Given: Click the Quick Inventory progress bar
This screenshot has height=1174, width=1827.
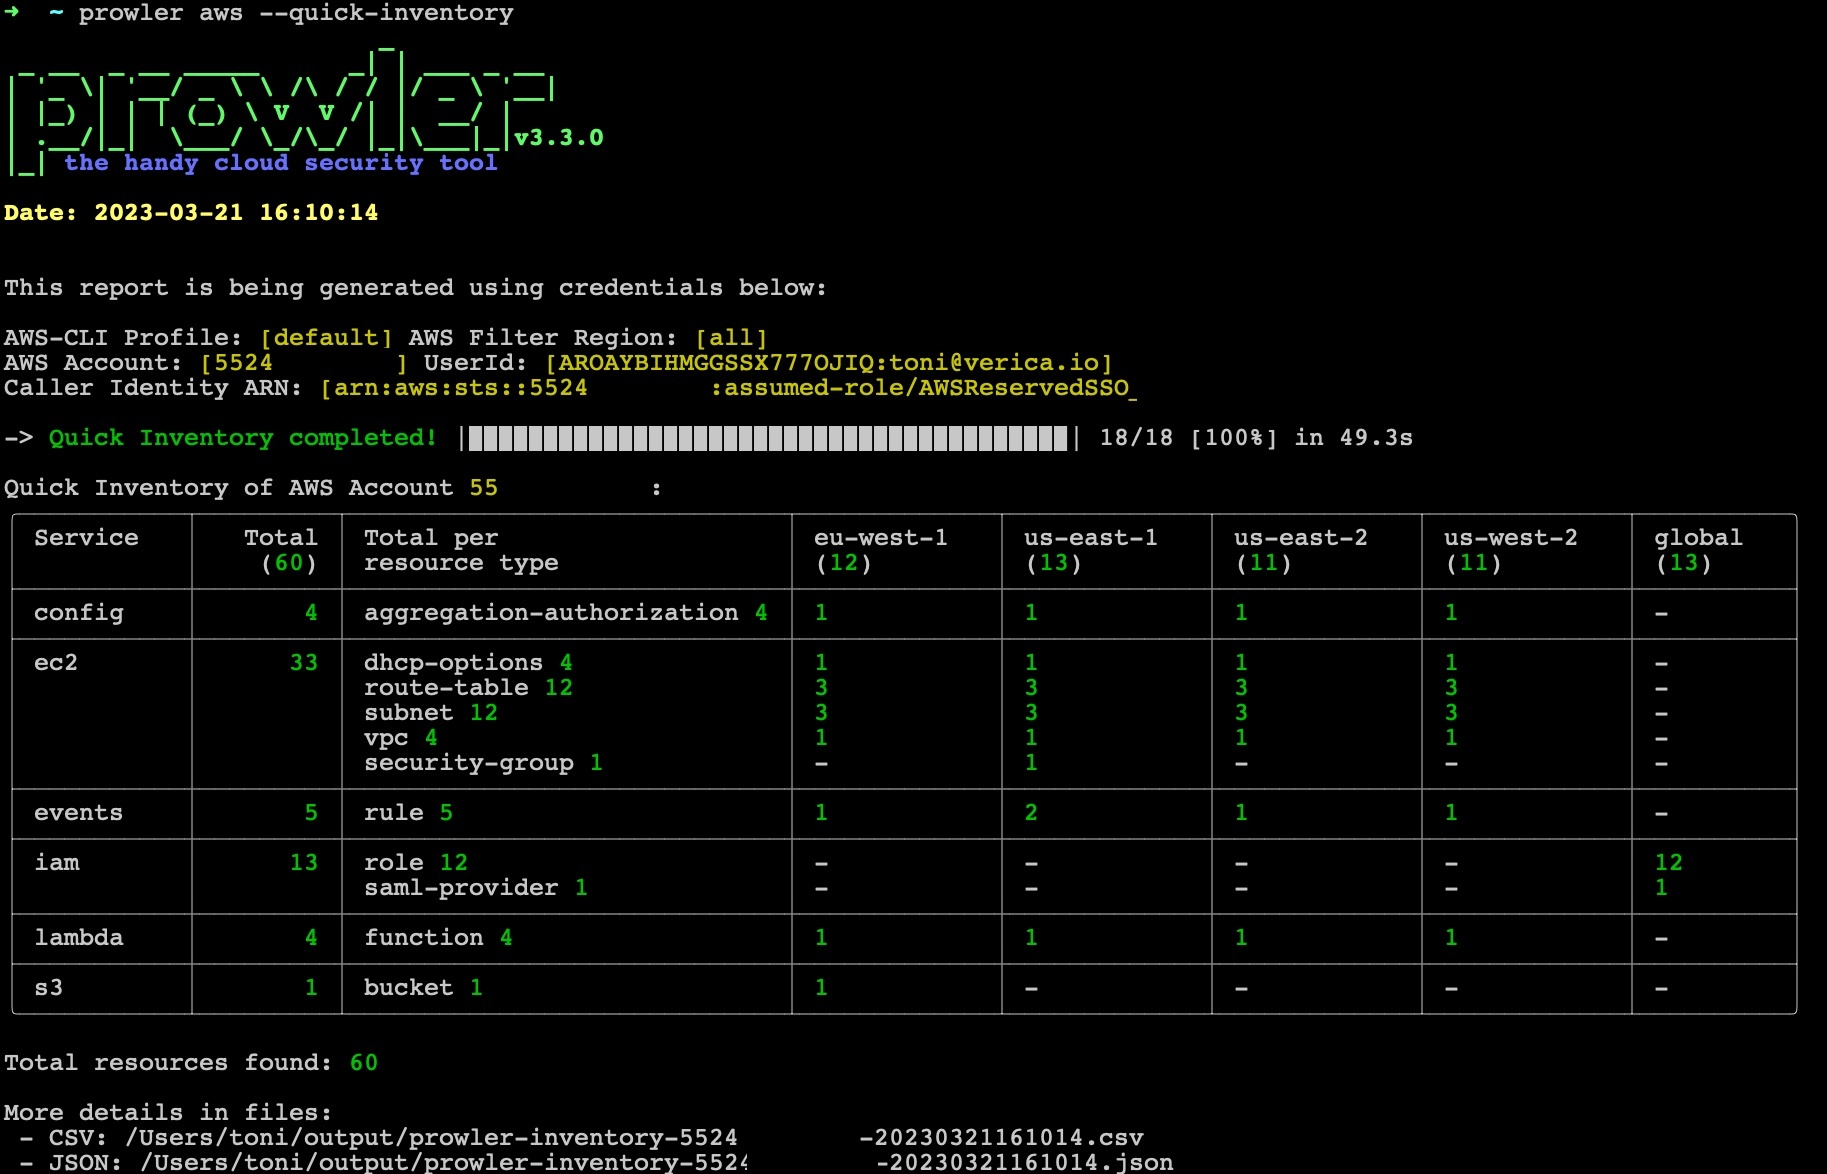Looking at the screenshot, I should [x=769, y=438].
